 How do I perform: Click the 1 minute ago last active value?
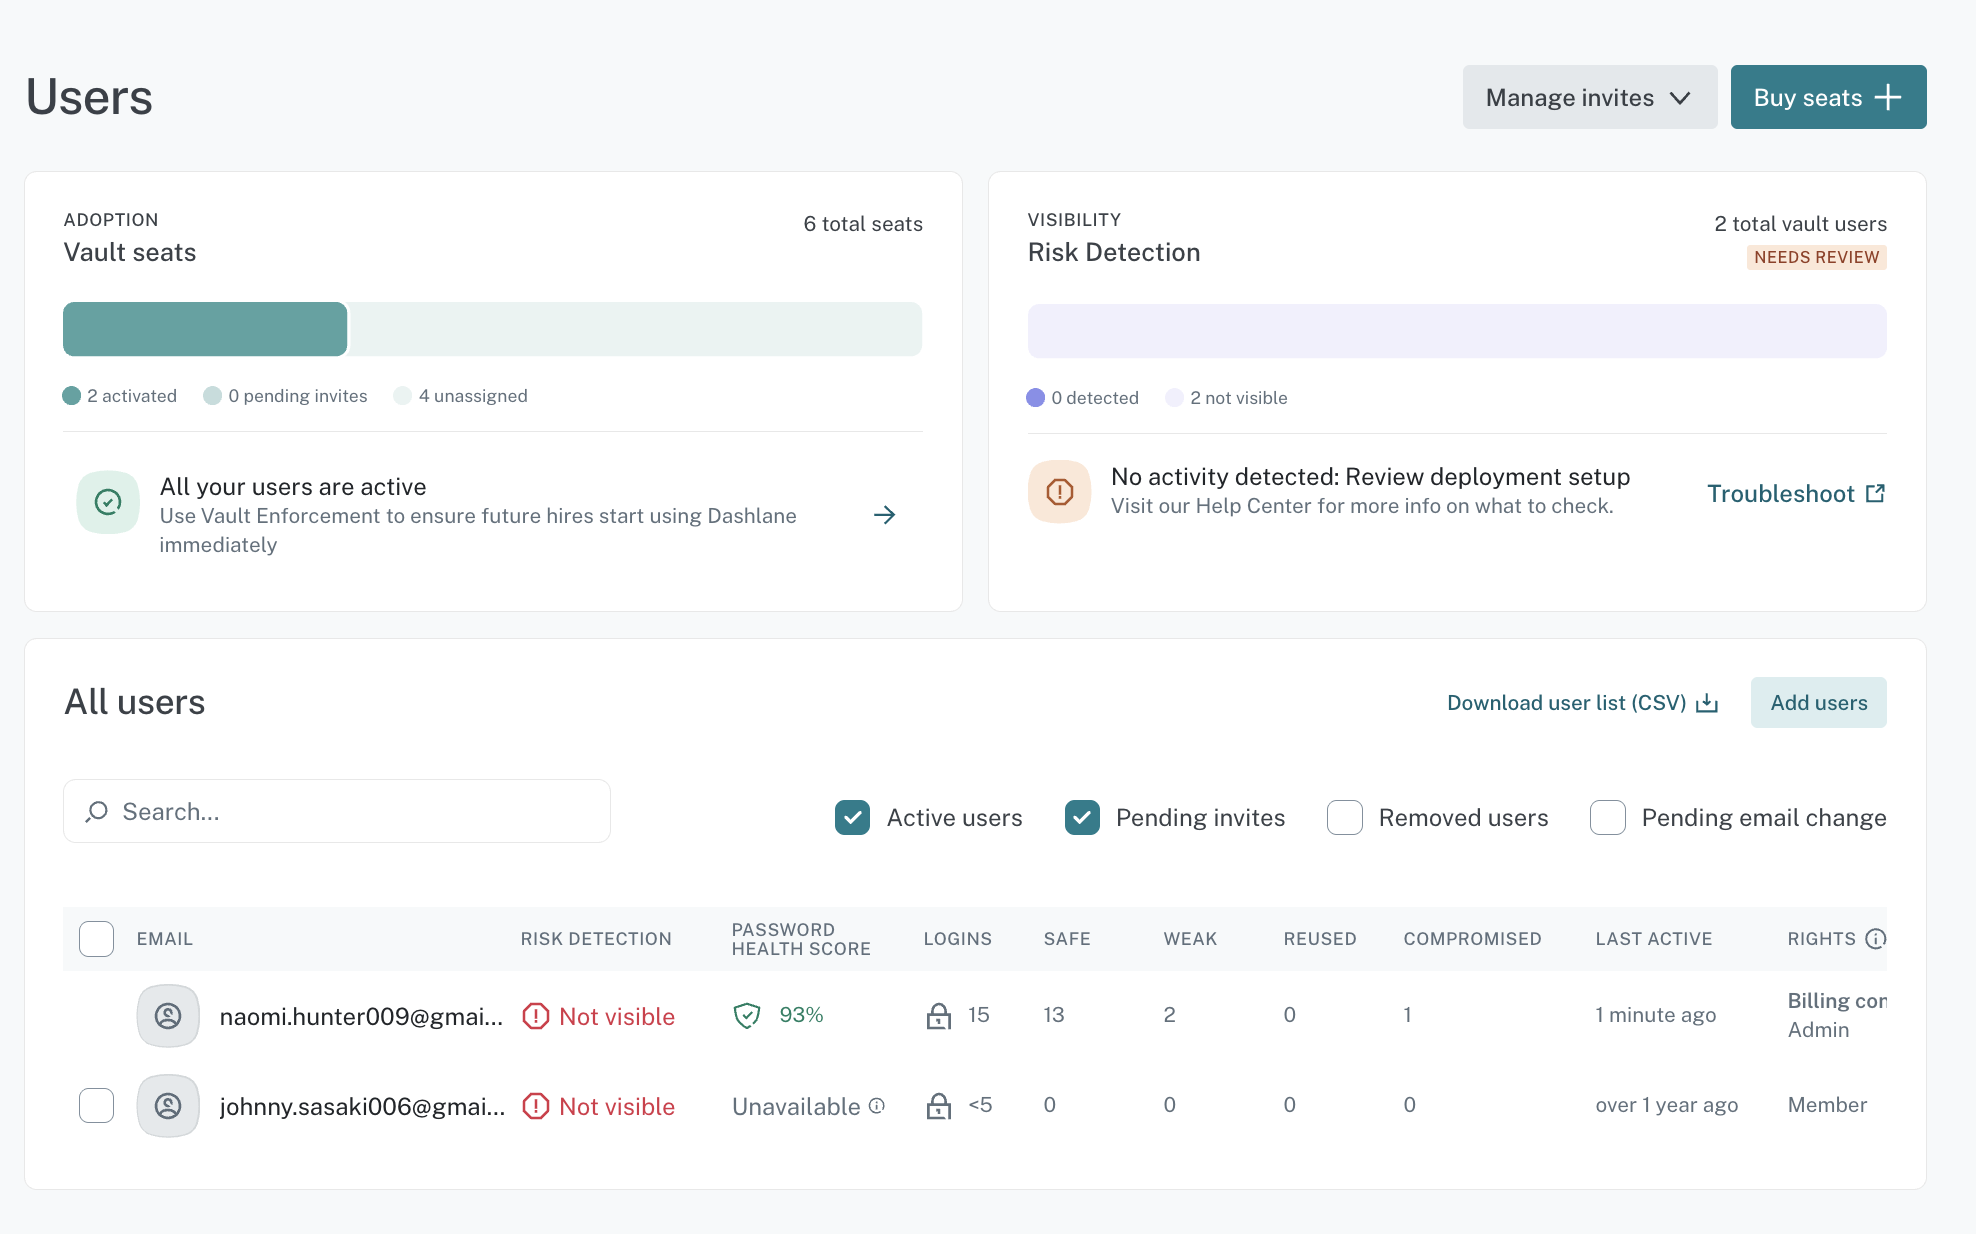click(x=1655, y=1015)
